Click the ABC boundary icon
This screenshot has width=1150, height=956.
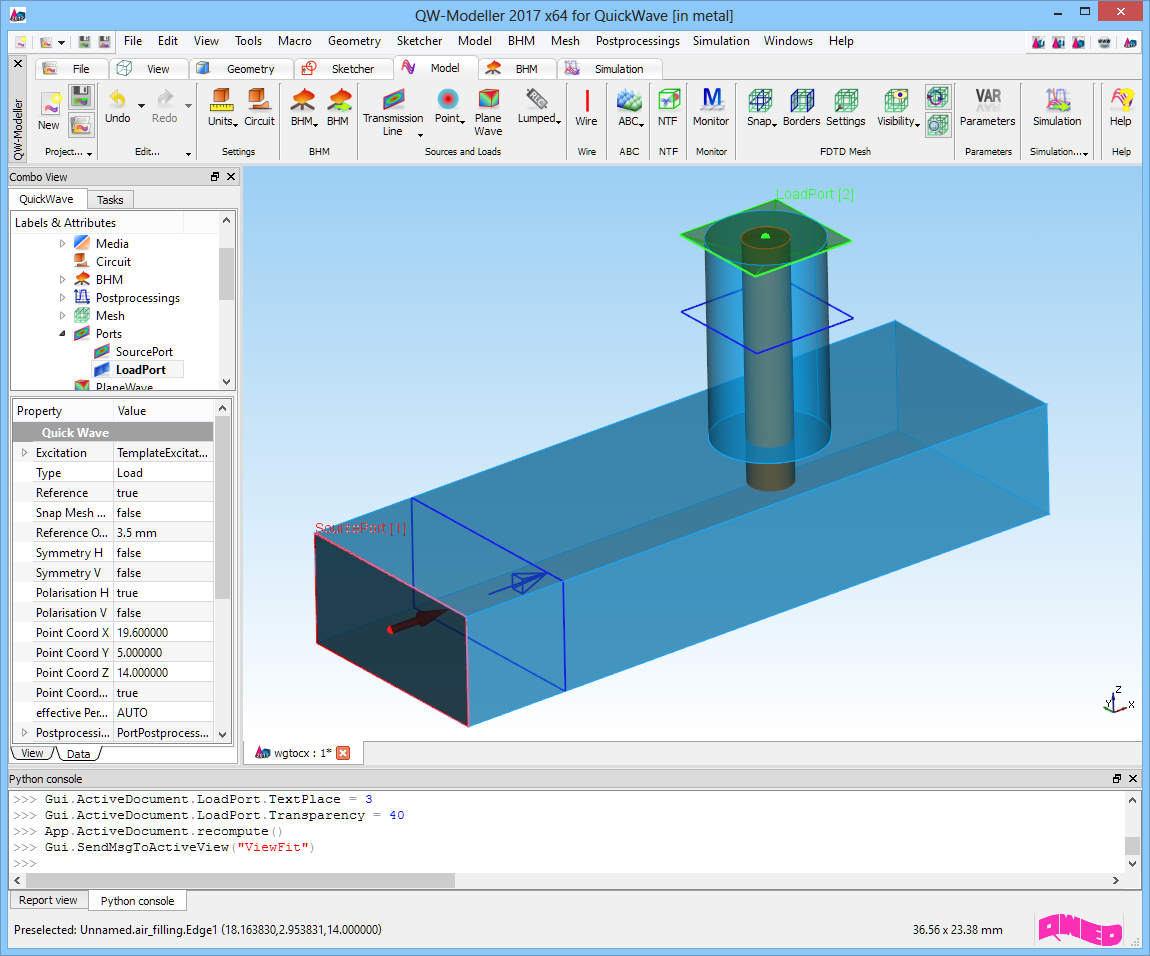[x=629, y=99]
